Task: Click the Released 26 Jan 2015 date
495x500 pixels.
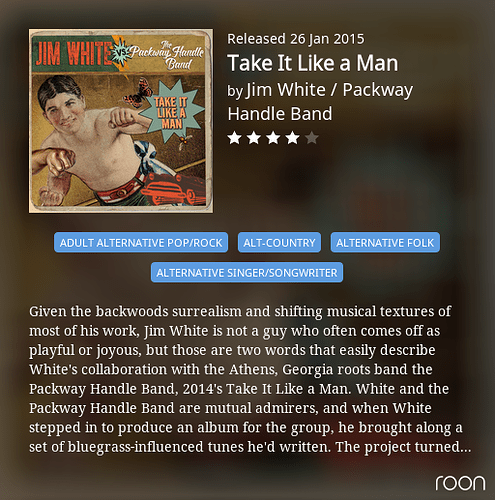Action: click(x=296, y=39)
